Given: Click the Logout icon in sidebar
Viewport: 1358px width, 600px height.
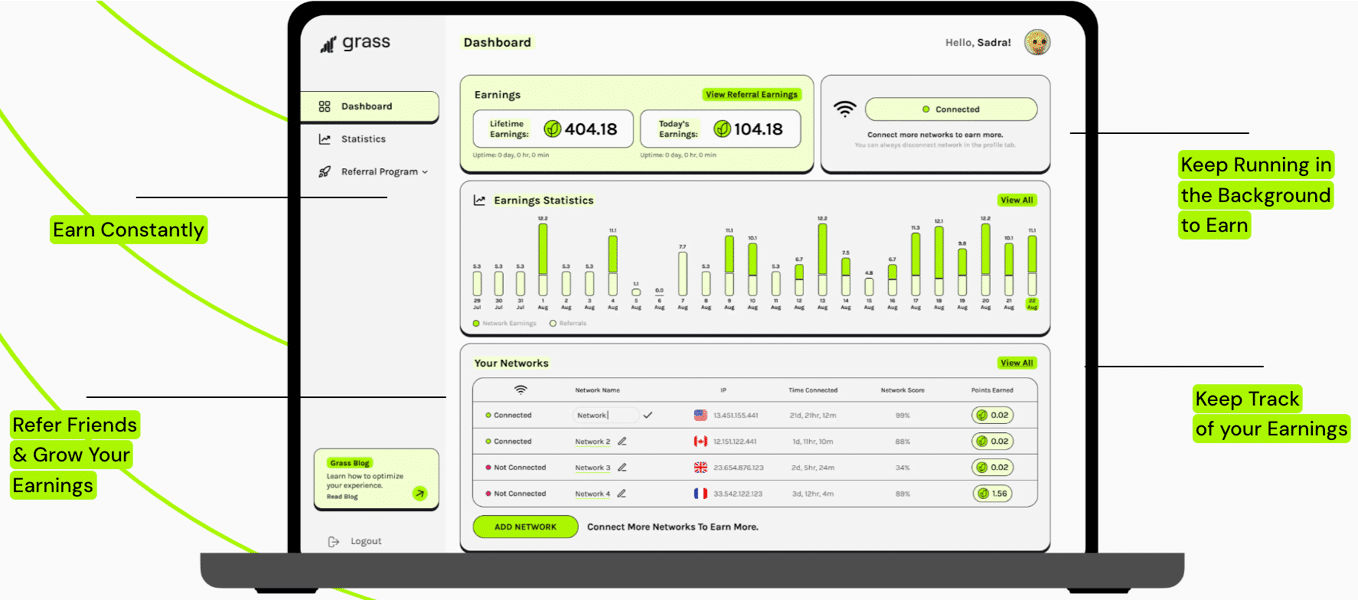Looking at the screenshot, I should (334, 541).
